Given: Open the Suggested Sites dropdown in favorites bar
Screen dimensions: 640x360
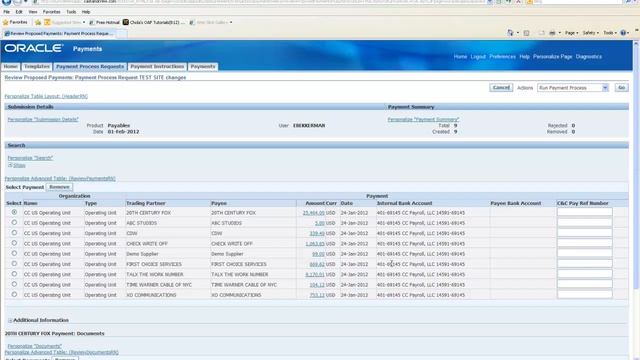Looking at the screenshot, I should click(x=84, y=22).
